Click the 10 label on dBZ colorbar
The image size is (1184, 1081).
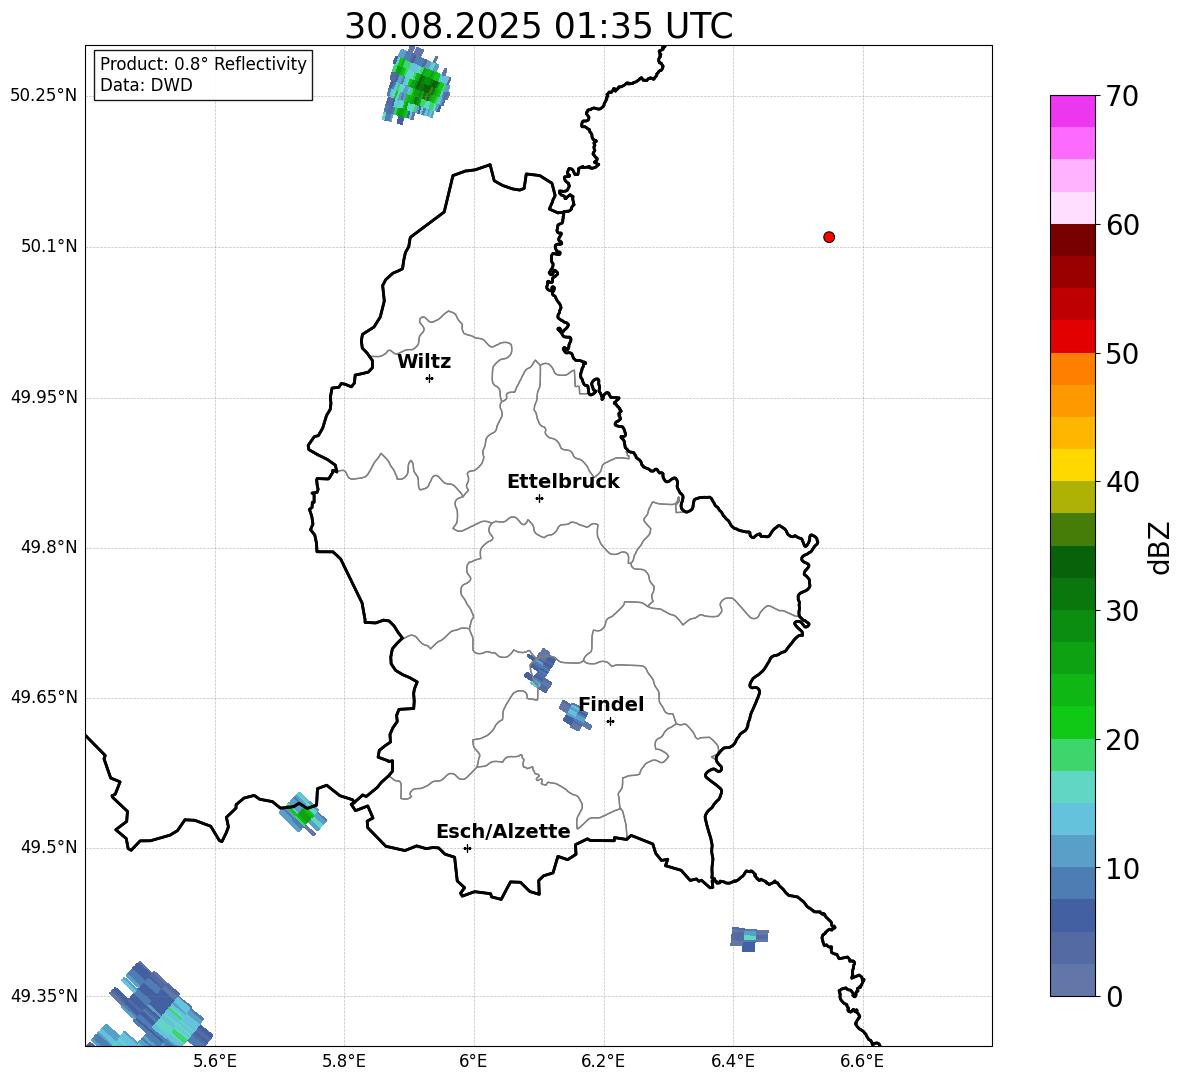click(x=1122, y=869)
